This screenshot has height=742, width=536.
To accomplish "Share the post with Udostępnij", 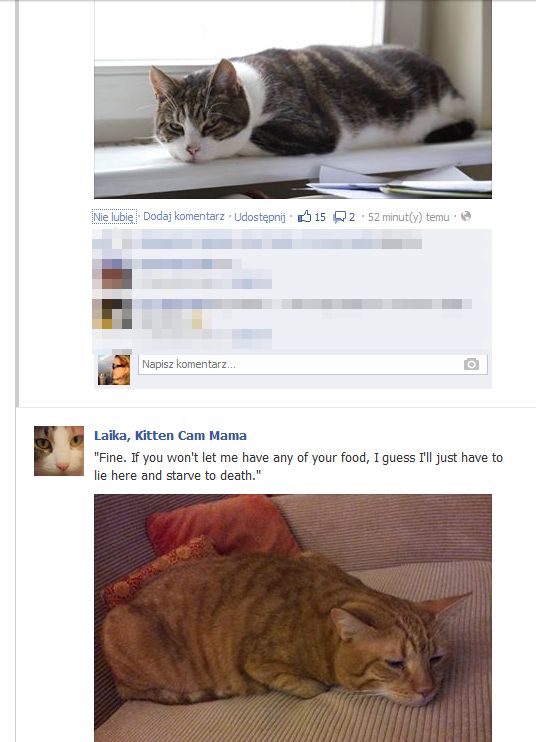I will (x=260, y=217).
